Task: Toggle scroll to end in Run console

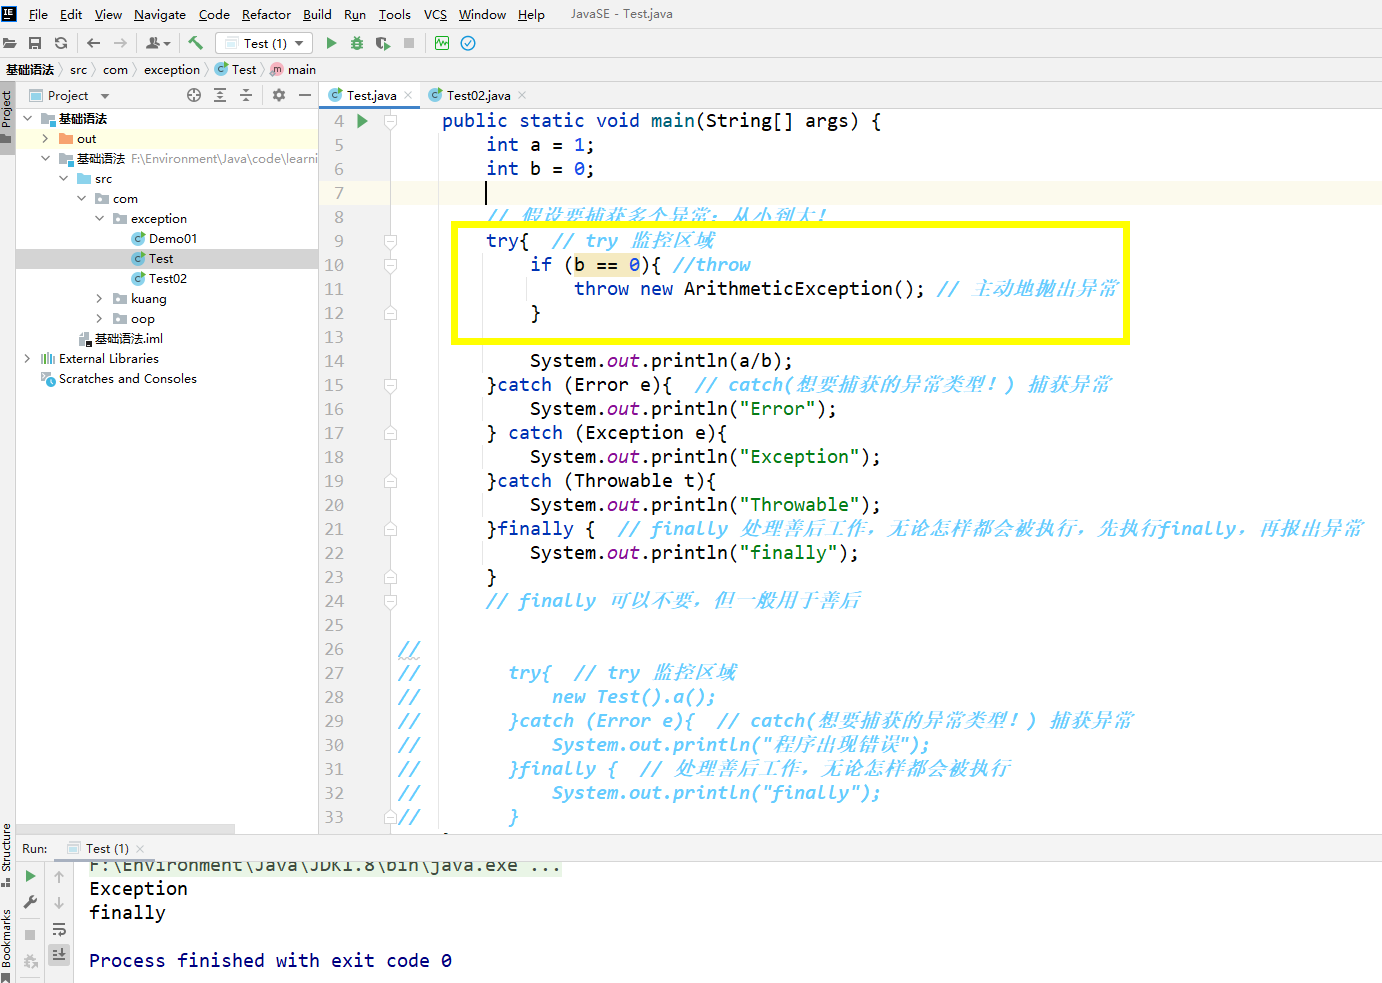Action: tap(59, 954)
